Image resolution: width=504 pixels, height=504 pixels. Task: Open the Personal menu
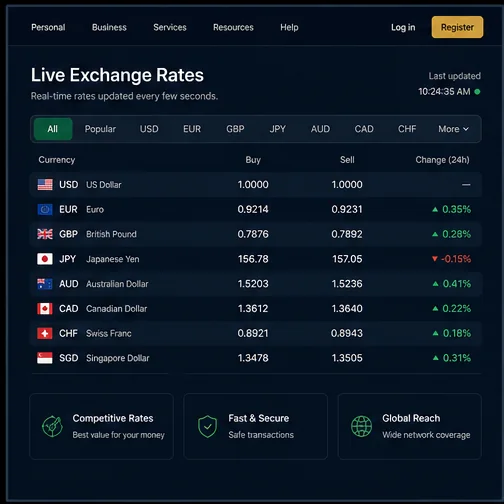coord(48,27)
